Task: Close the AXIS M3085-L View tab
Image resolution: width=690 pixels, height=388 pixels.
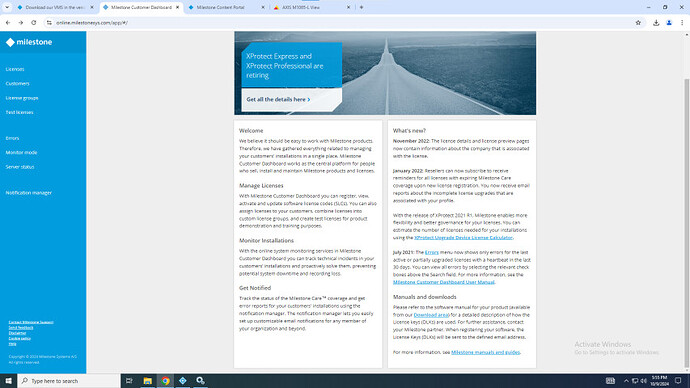Action: click(x=349, y=7)
